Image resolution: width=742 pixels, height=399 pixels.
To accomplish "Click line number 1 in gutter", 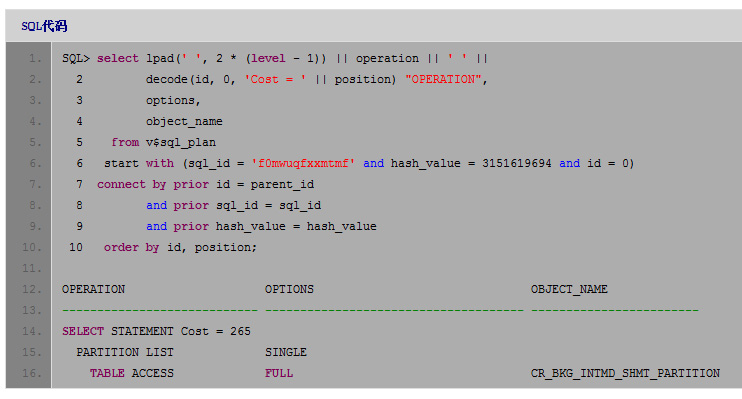I will (x=35, y=58).
